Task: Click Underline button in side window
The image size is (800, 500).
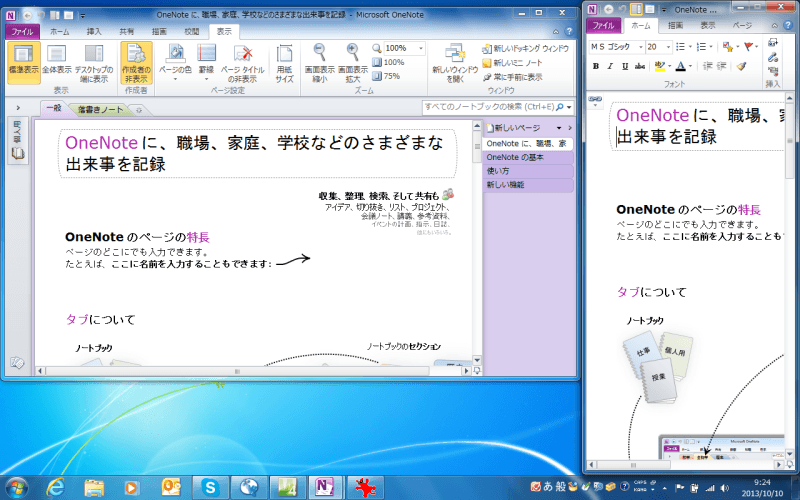Action: pyautogui.click(x=625, y=66)
